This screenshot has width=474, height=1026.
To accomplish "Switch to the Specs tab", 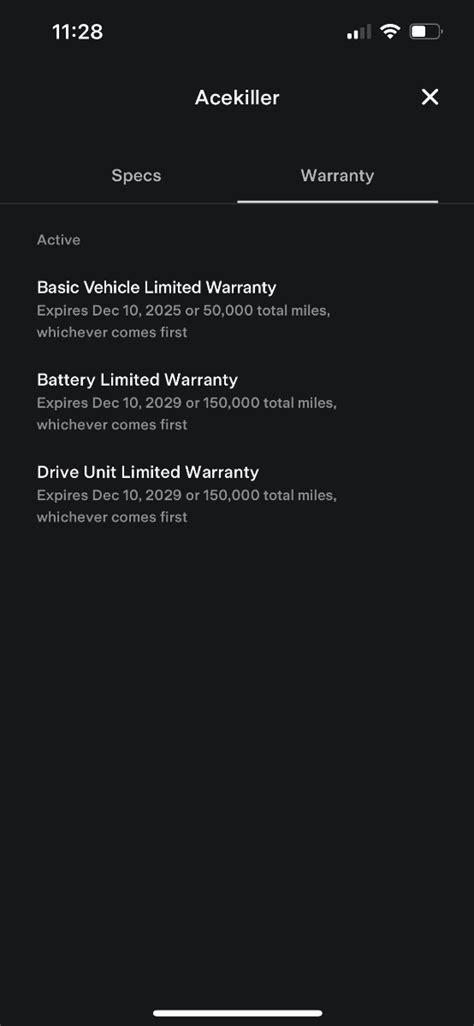I will point(136,176).
